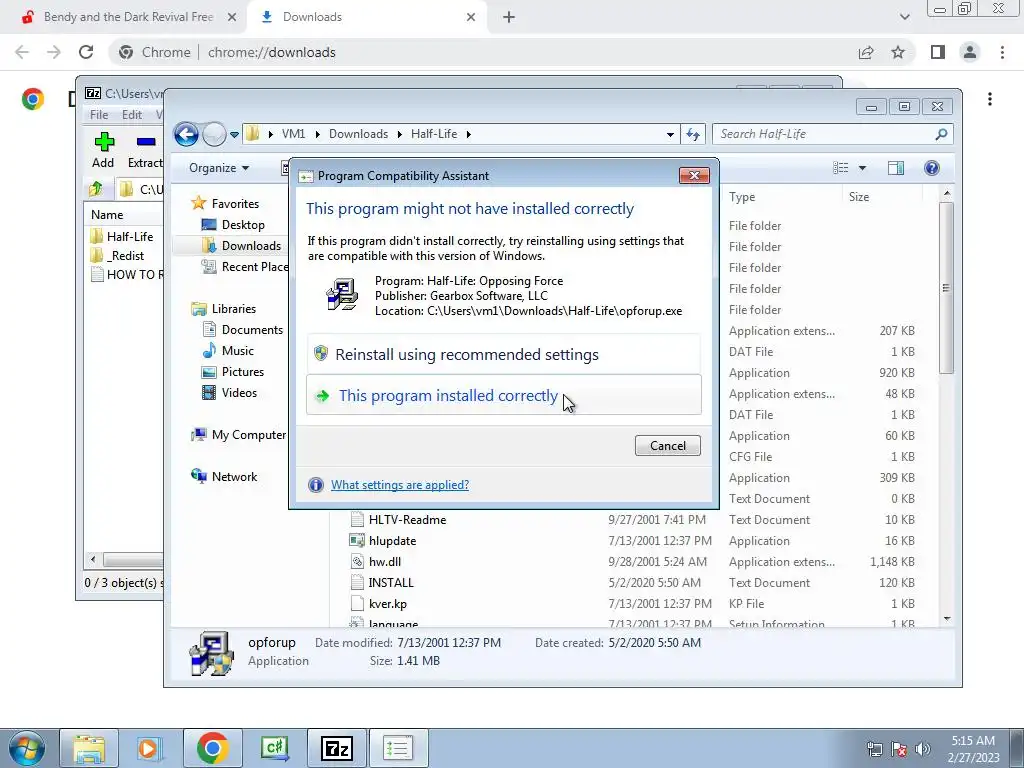Switch to Bendy and the Dark Revival tab

[x=128, y=17]
